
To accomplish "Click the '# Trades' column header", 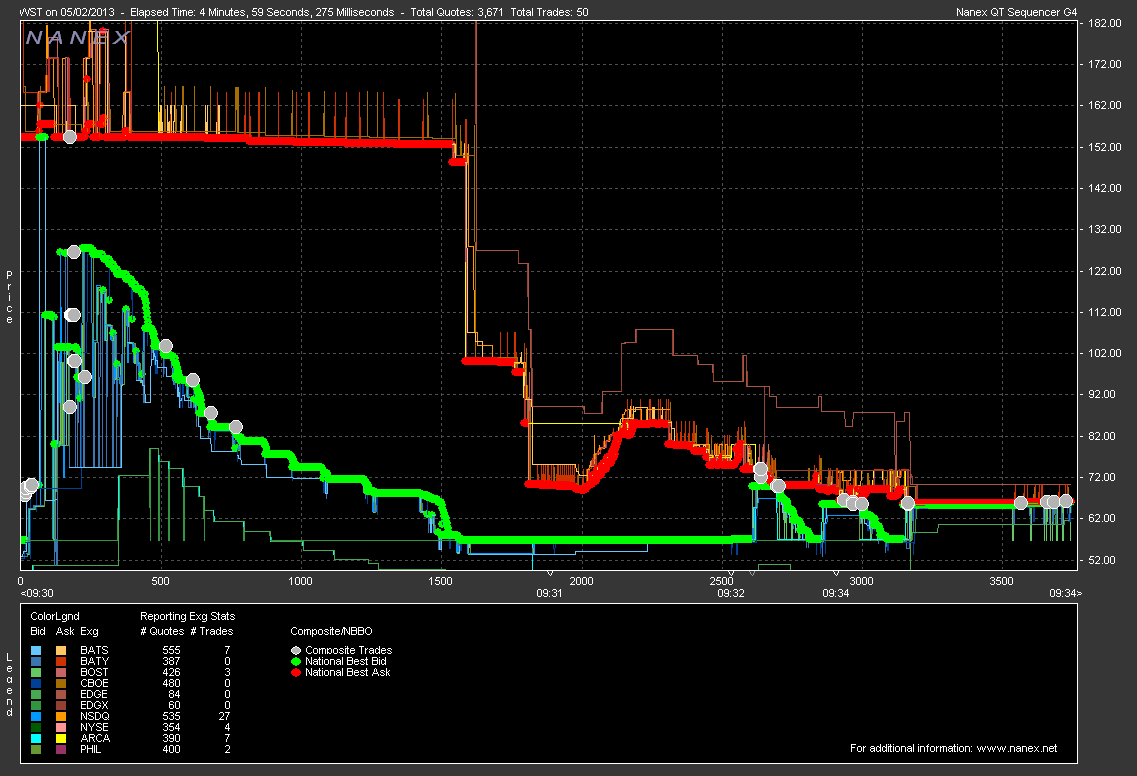I will 212,632.
